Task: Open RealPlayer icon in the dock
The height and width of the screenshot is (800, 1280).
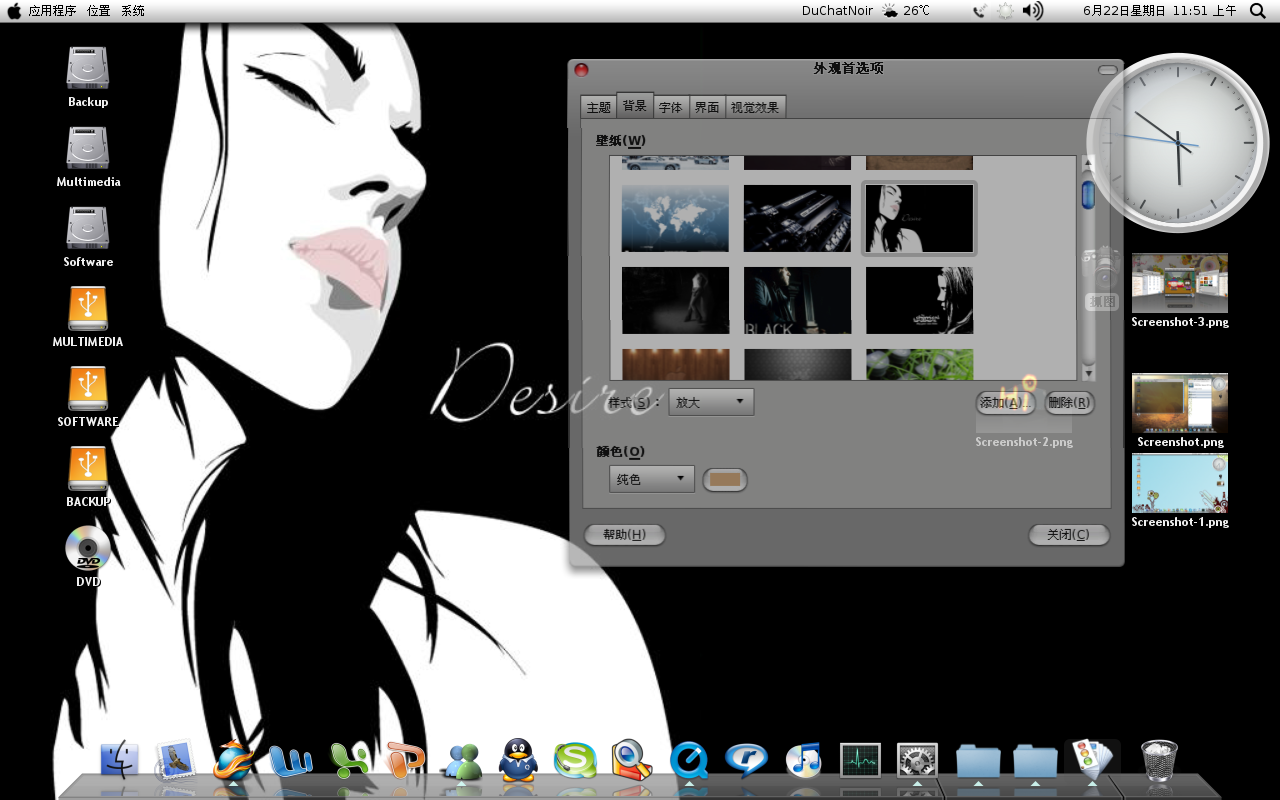Action: tap(746, 760)
